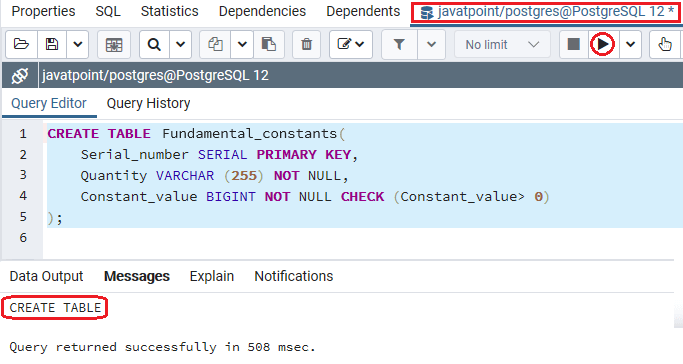Image resolution: width=683 pixels, height=364 pixels.
Task: Click the Filter funnel icon
Action: pos(399,44)
